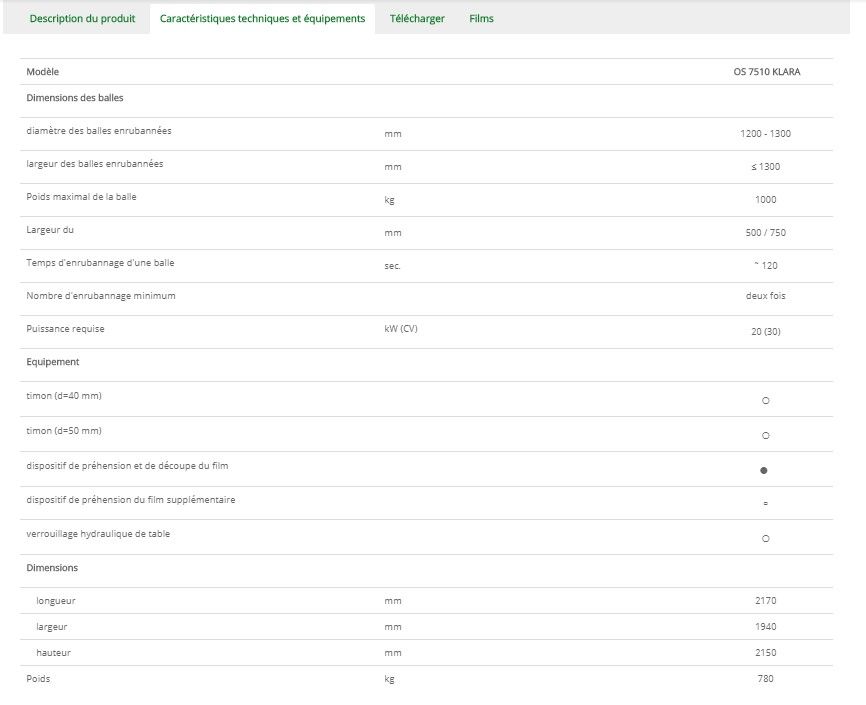Viewport: 866px width, 705px height.
Task: Click the Poids maximal de la balle row label
Action: [x=82, y=197]
